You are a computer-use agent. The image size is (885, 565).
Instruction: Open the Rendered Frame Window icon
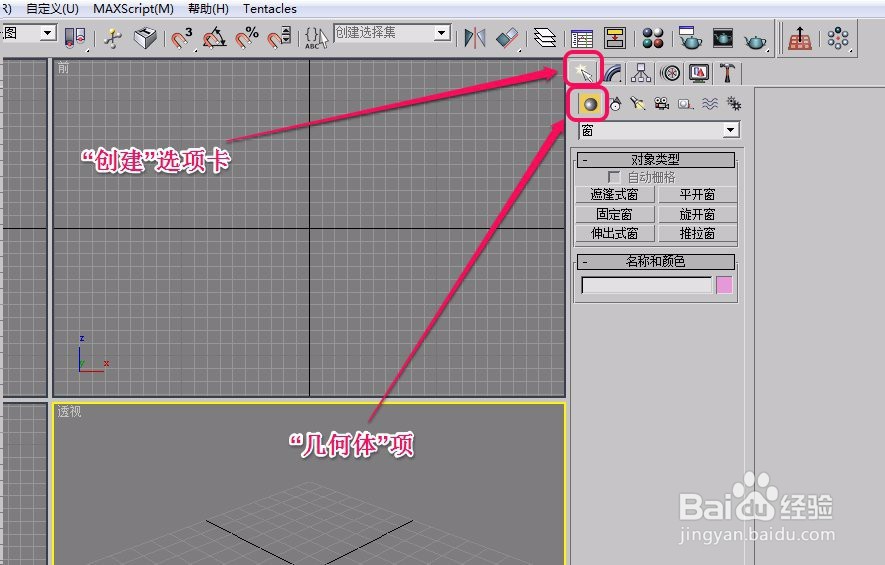pyautogui.click(x=722, y=38)
